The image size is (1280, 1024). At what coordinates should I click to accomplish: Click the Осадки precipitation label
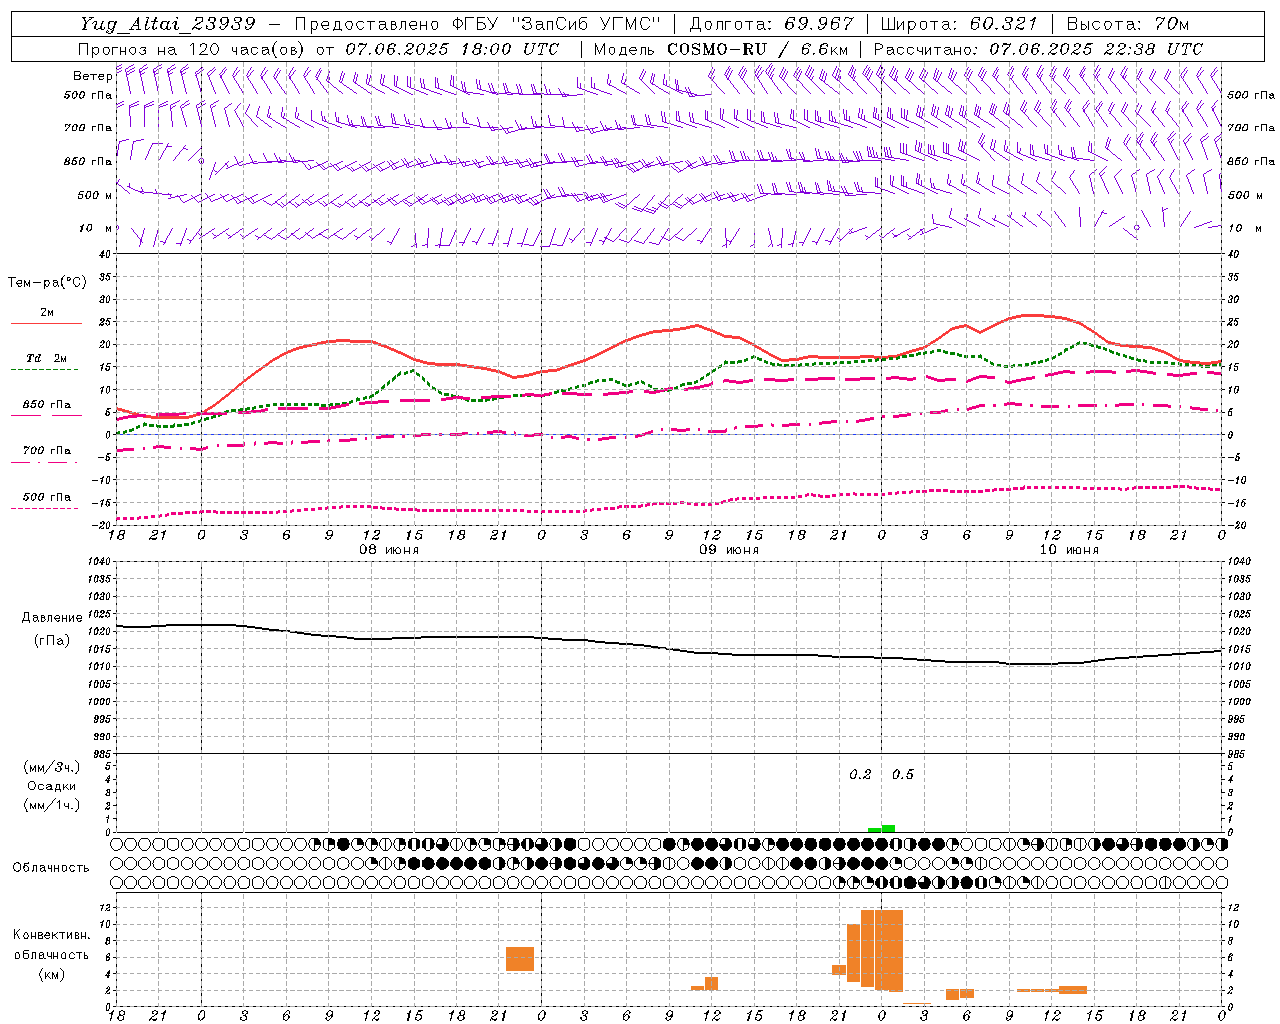pyautogui.click(x=53, y=786)
